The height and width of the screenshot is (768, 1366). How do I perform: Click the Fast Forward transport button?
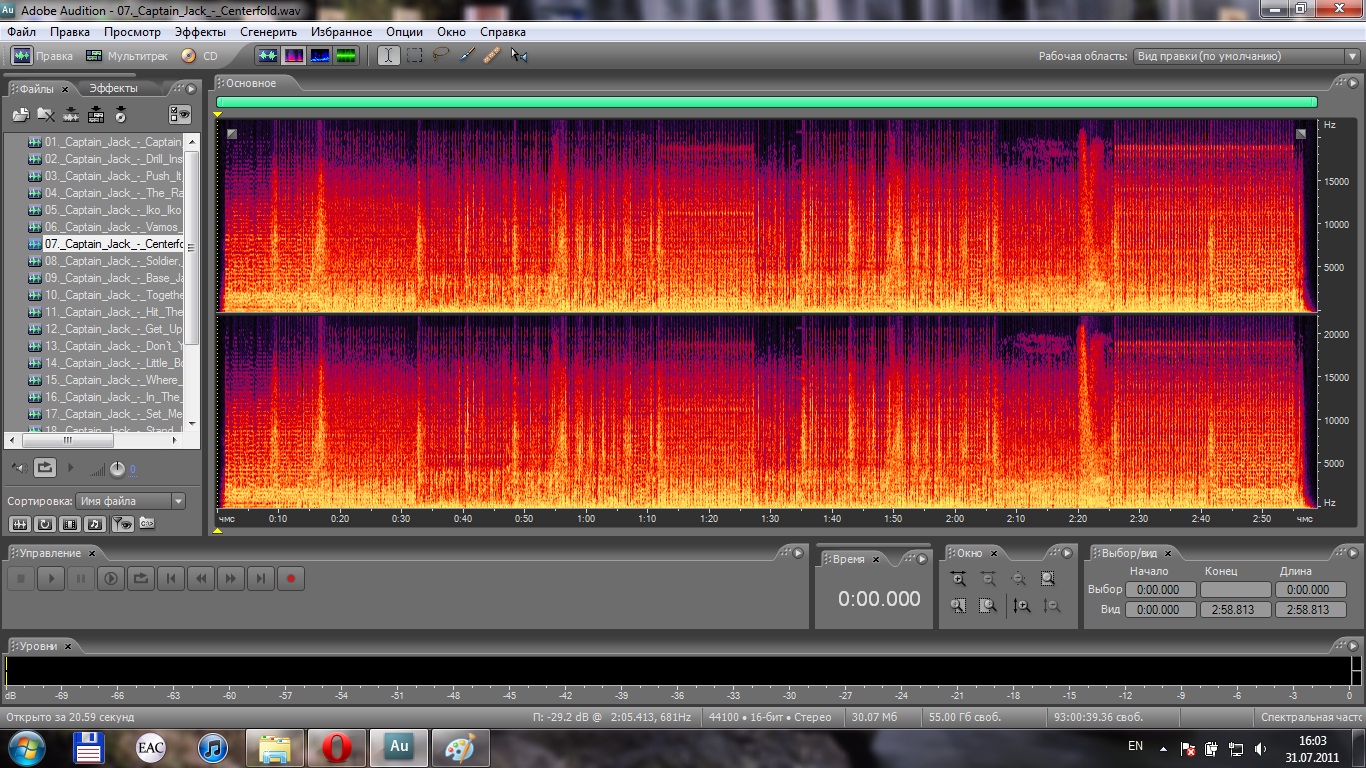(230, 578)
